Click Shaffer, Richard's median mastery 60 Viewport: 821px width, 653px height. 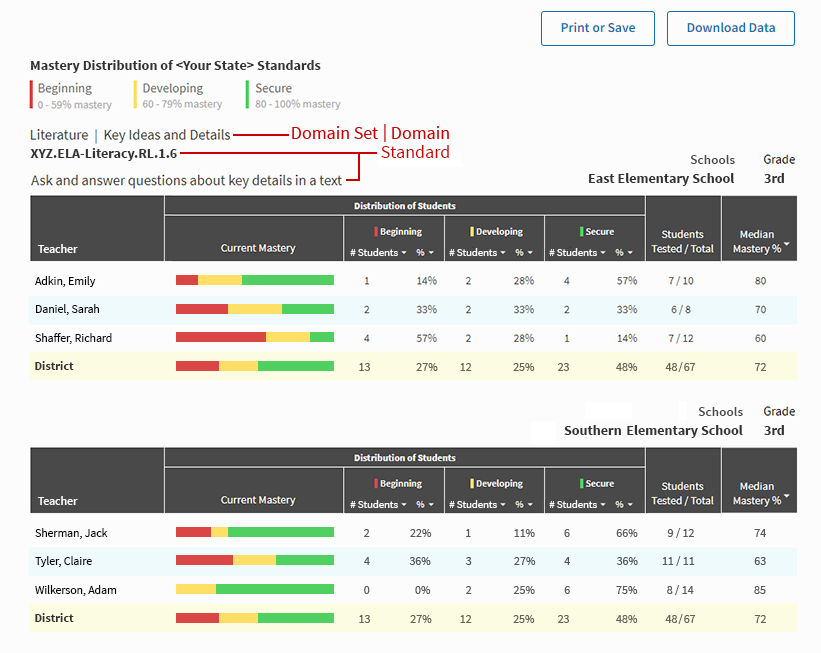[x=760, y=338]
